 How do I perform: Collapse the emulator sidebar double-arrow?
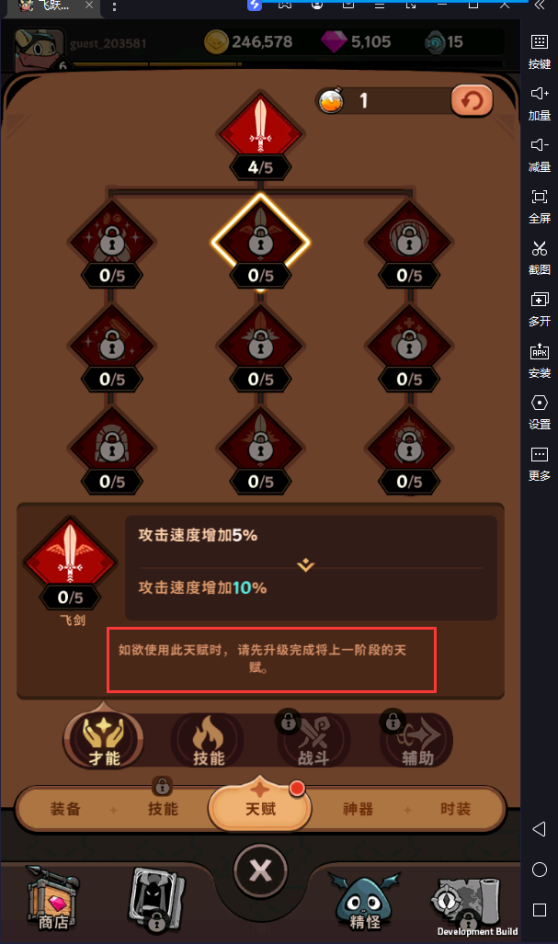[539, 5]
